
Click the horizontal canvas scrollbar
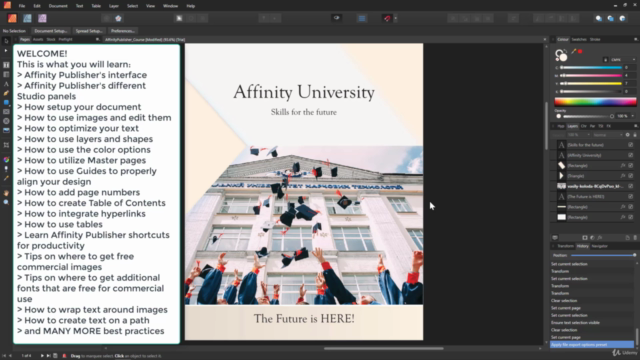pyautogui.click(x=384, y=349)
